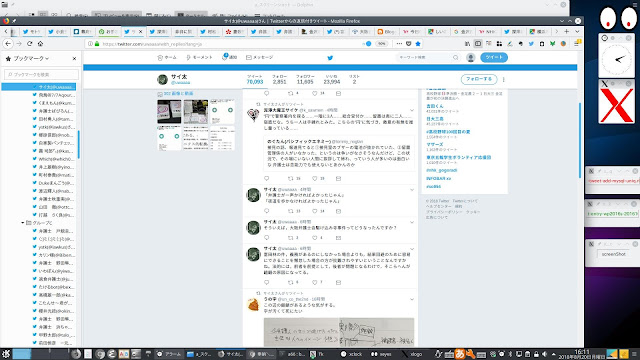Reload the current Twitter page
The height and width of the screenshot is (360, 640).
coord(29,44)
